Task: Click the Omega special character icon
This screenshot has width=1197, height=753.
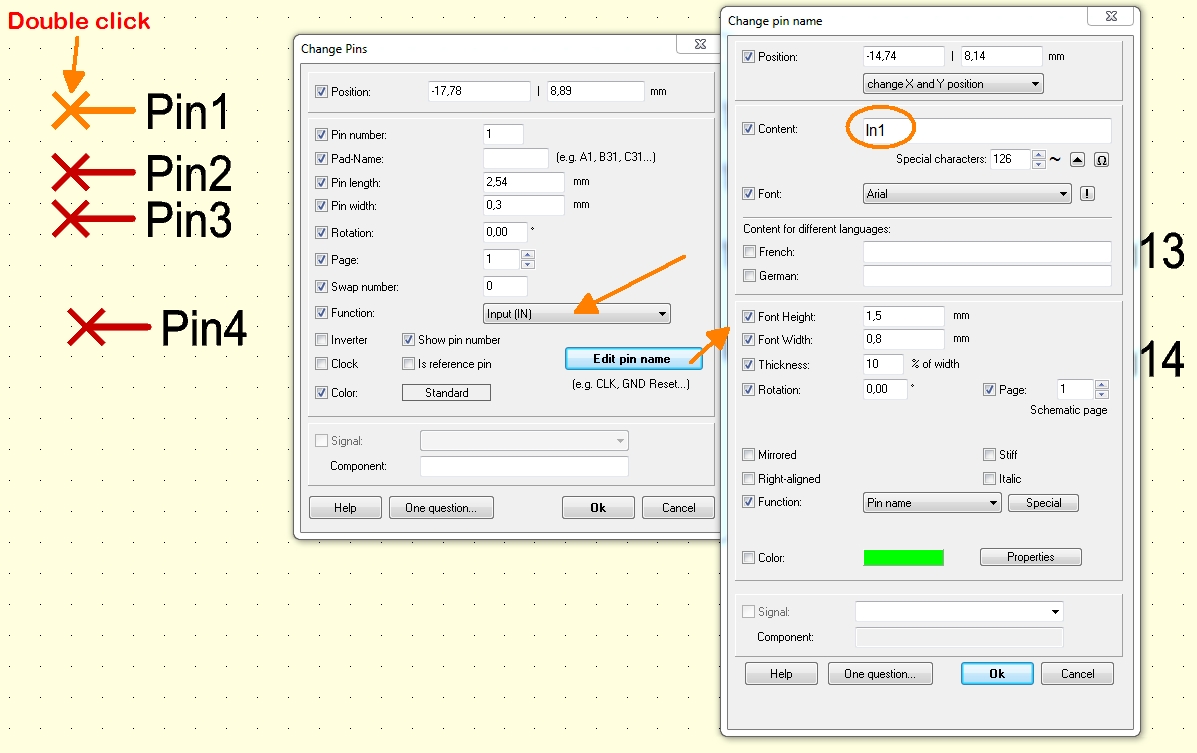Action: point(1103,160)
